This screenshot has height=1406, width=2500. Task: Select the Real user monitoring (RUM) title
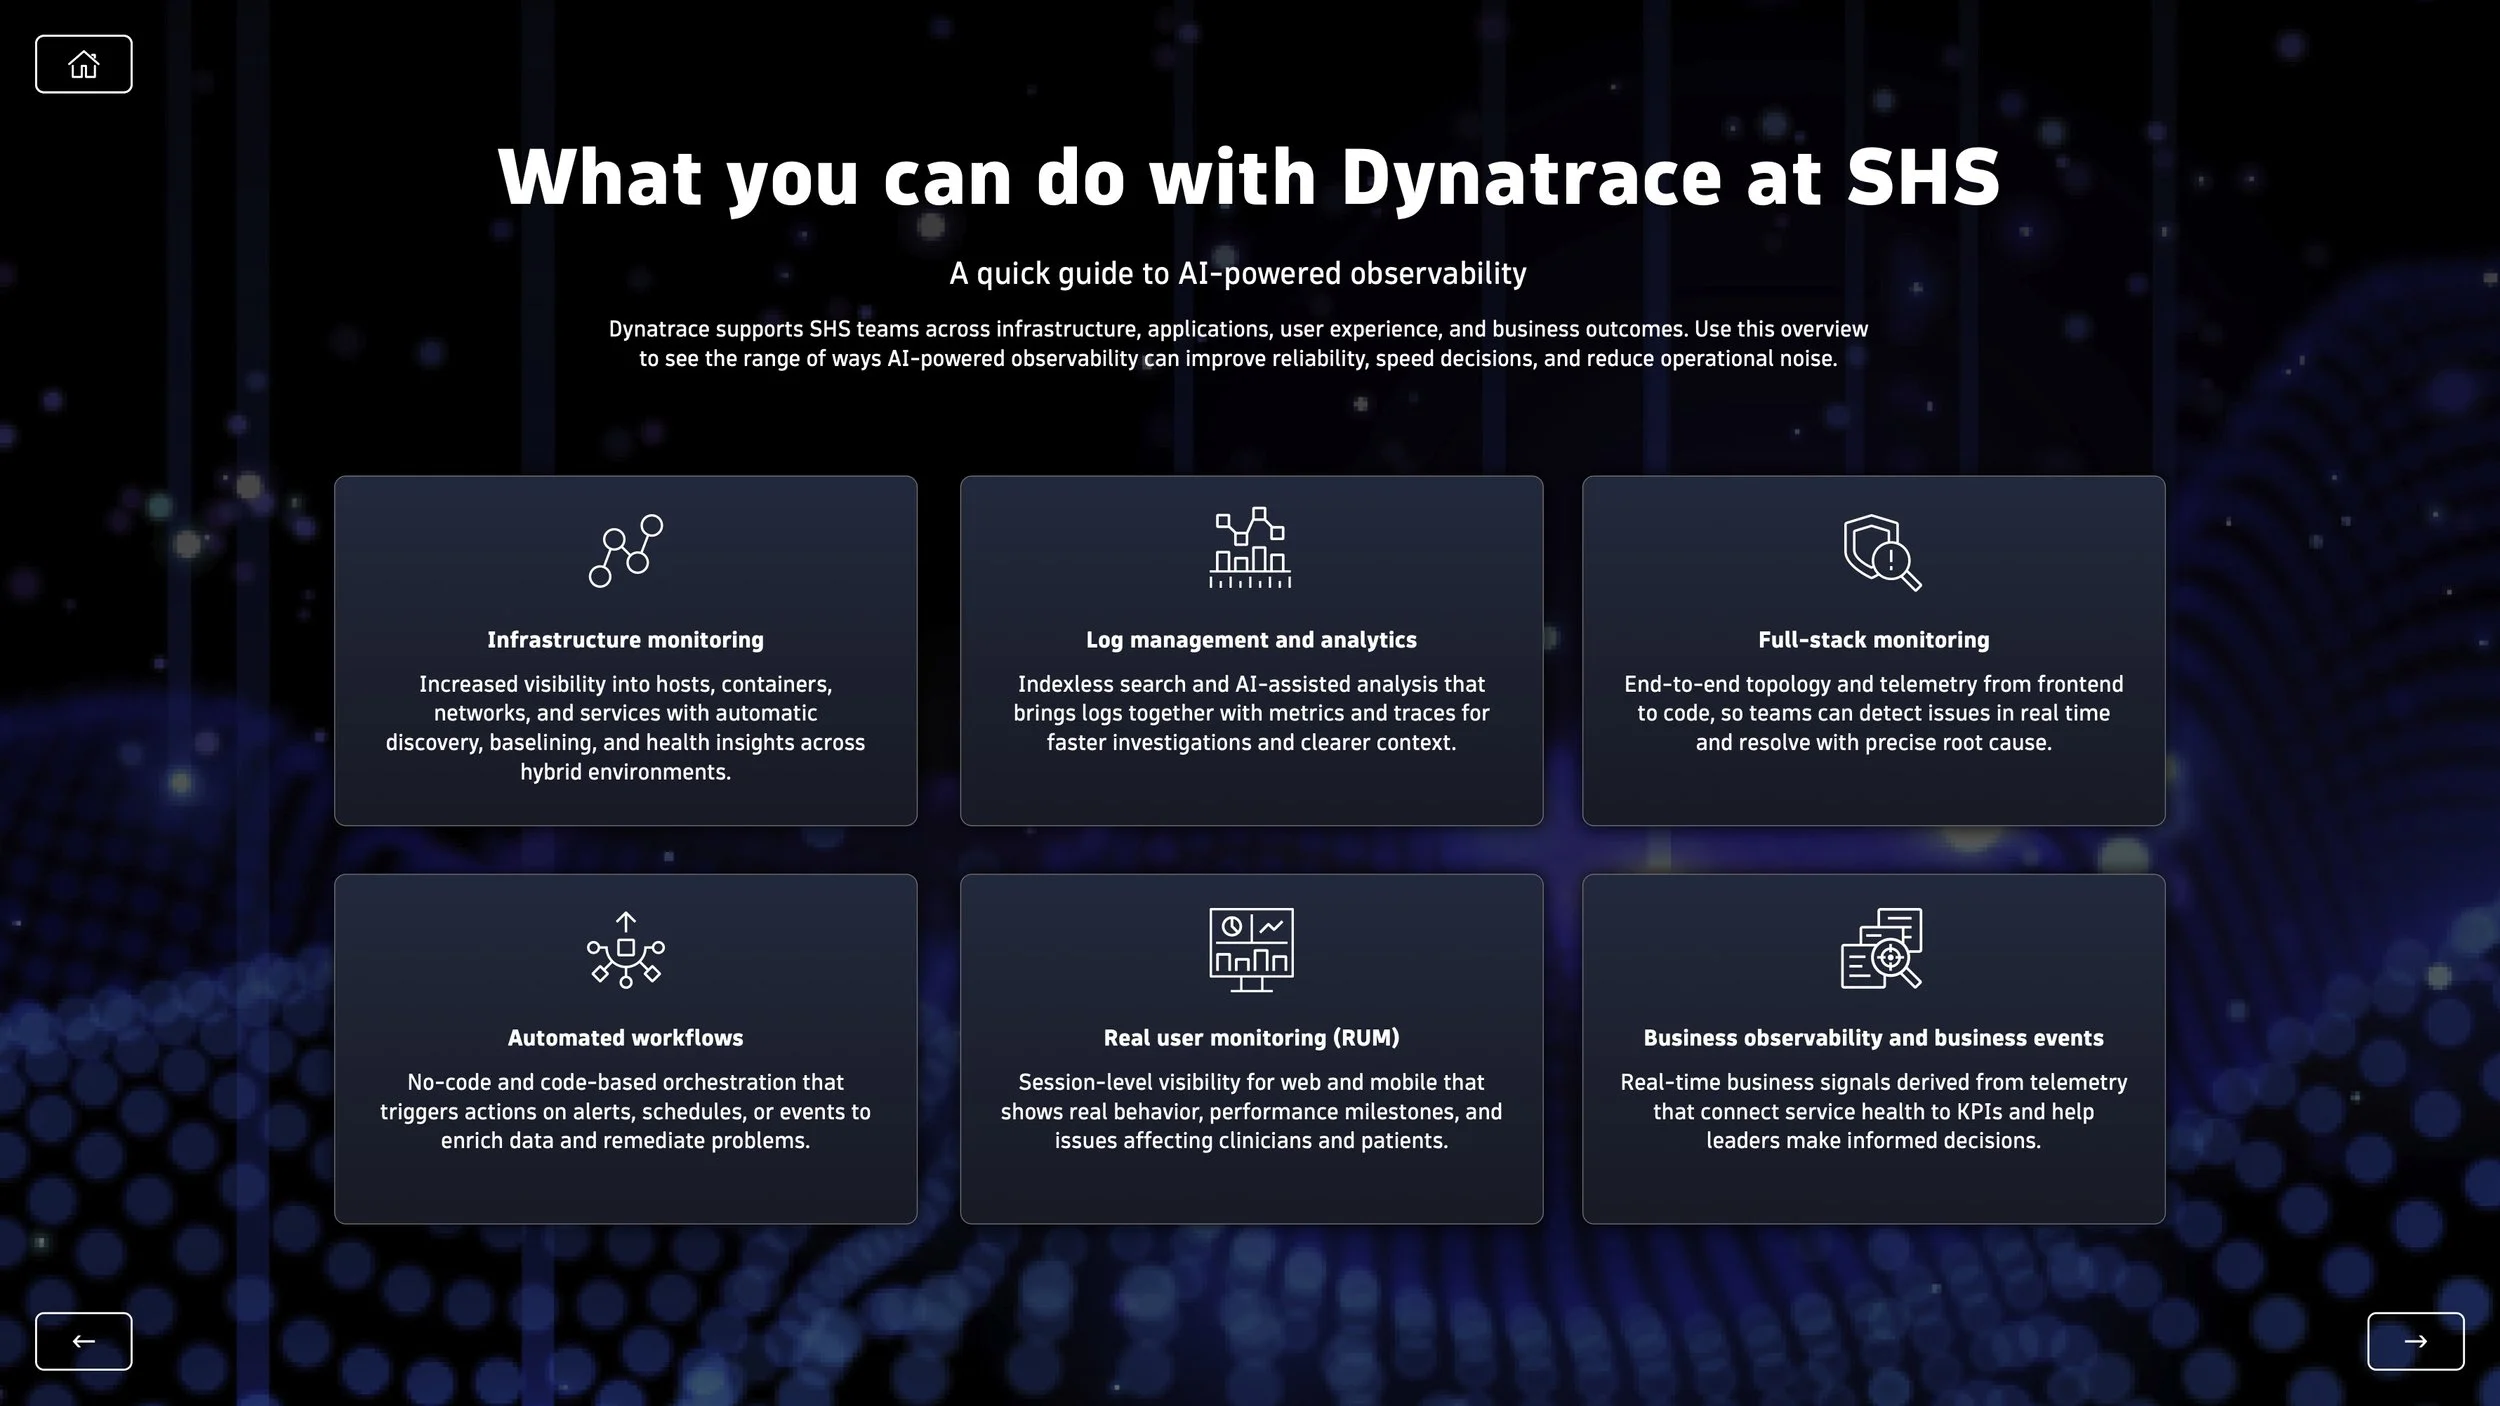[1251, 1038]
